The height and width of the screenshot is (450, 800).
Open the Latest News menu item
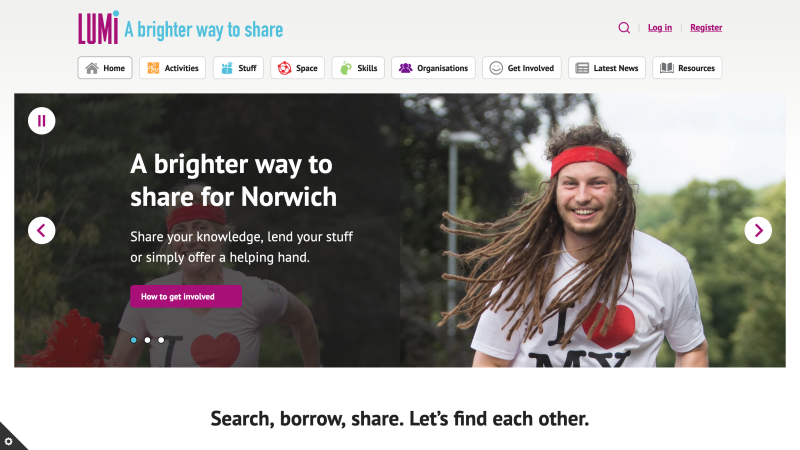(x=607, y=68)
